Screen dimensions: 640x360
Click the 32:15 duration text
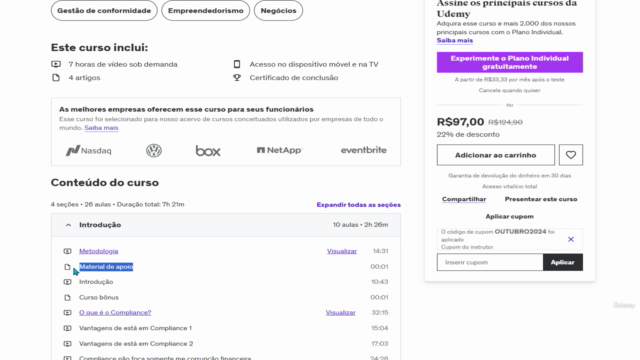(x=380, y=312)
